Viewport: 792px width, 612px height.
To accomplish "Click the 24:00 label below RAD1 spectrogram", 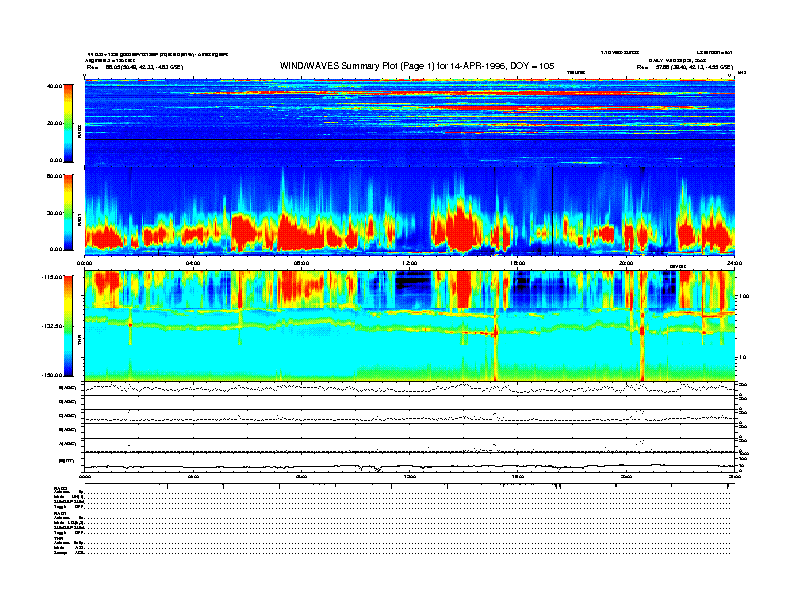I will (x=734, y=263).
